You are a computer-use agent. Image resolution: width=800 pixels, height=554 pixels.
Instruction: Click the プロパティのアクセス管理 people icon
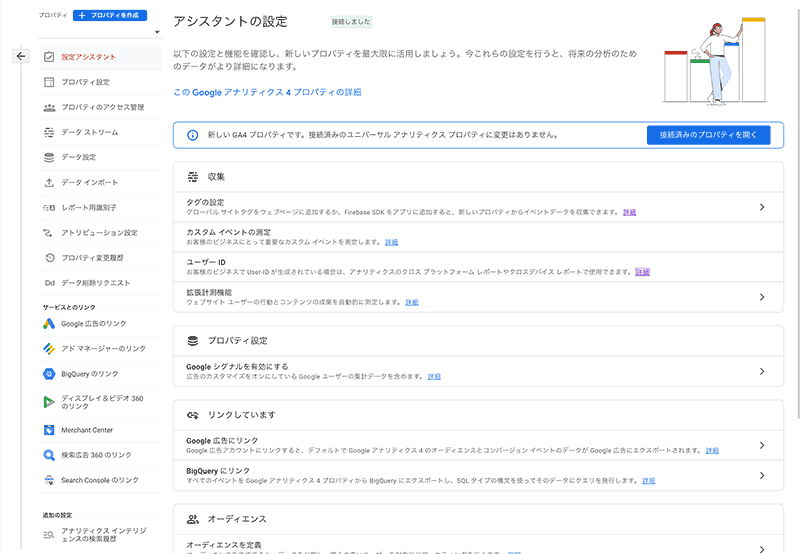[x=49, y=107]
